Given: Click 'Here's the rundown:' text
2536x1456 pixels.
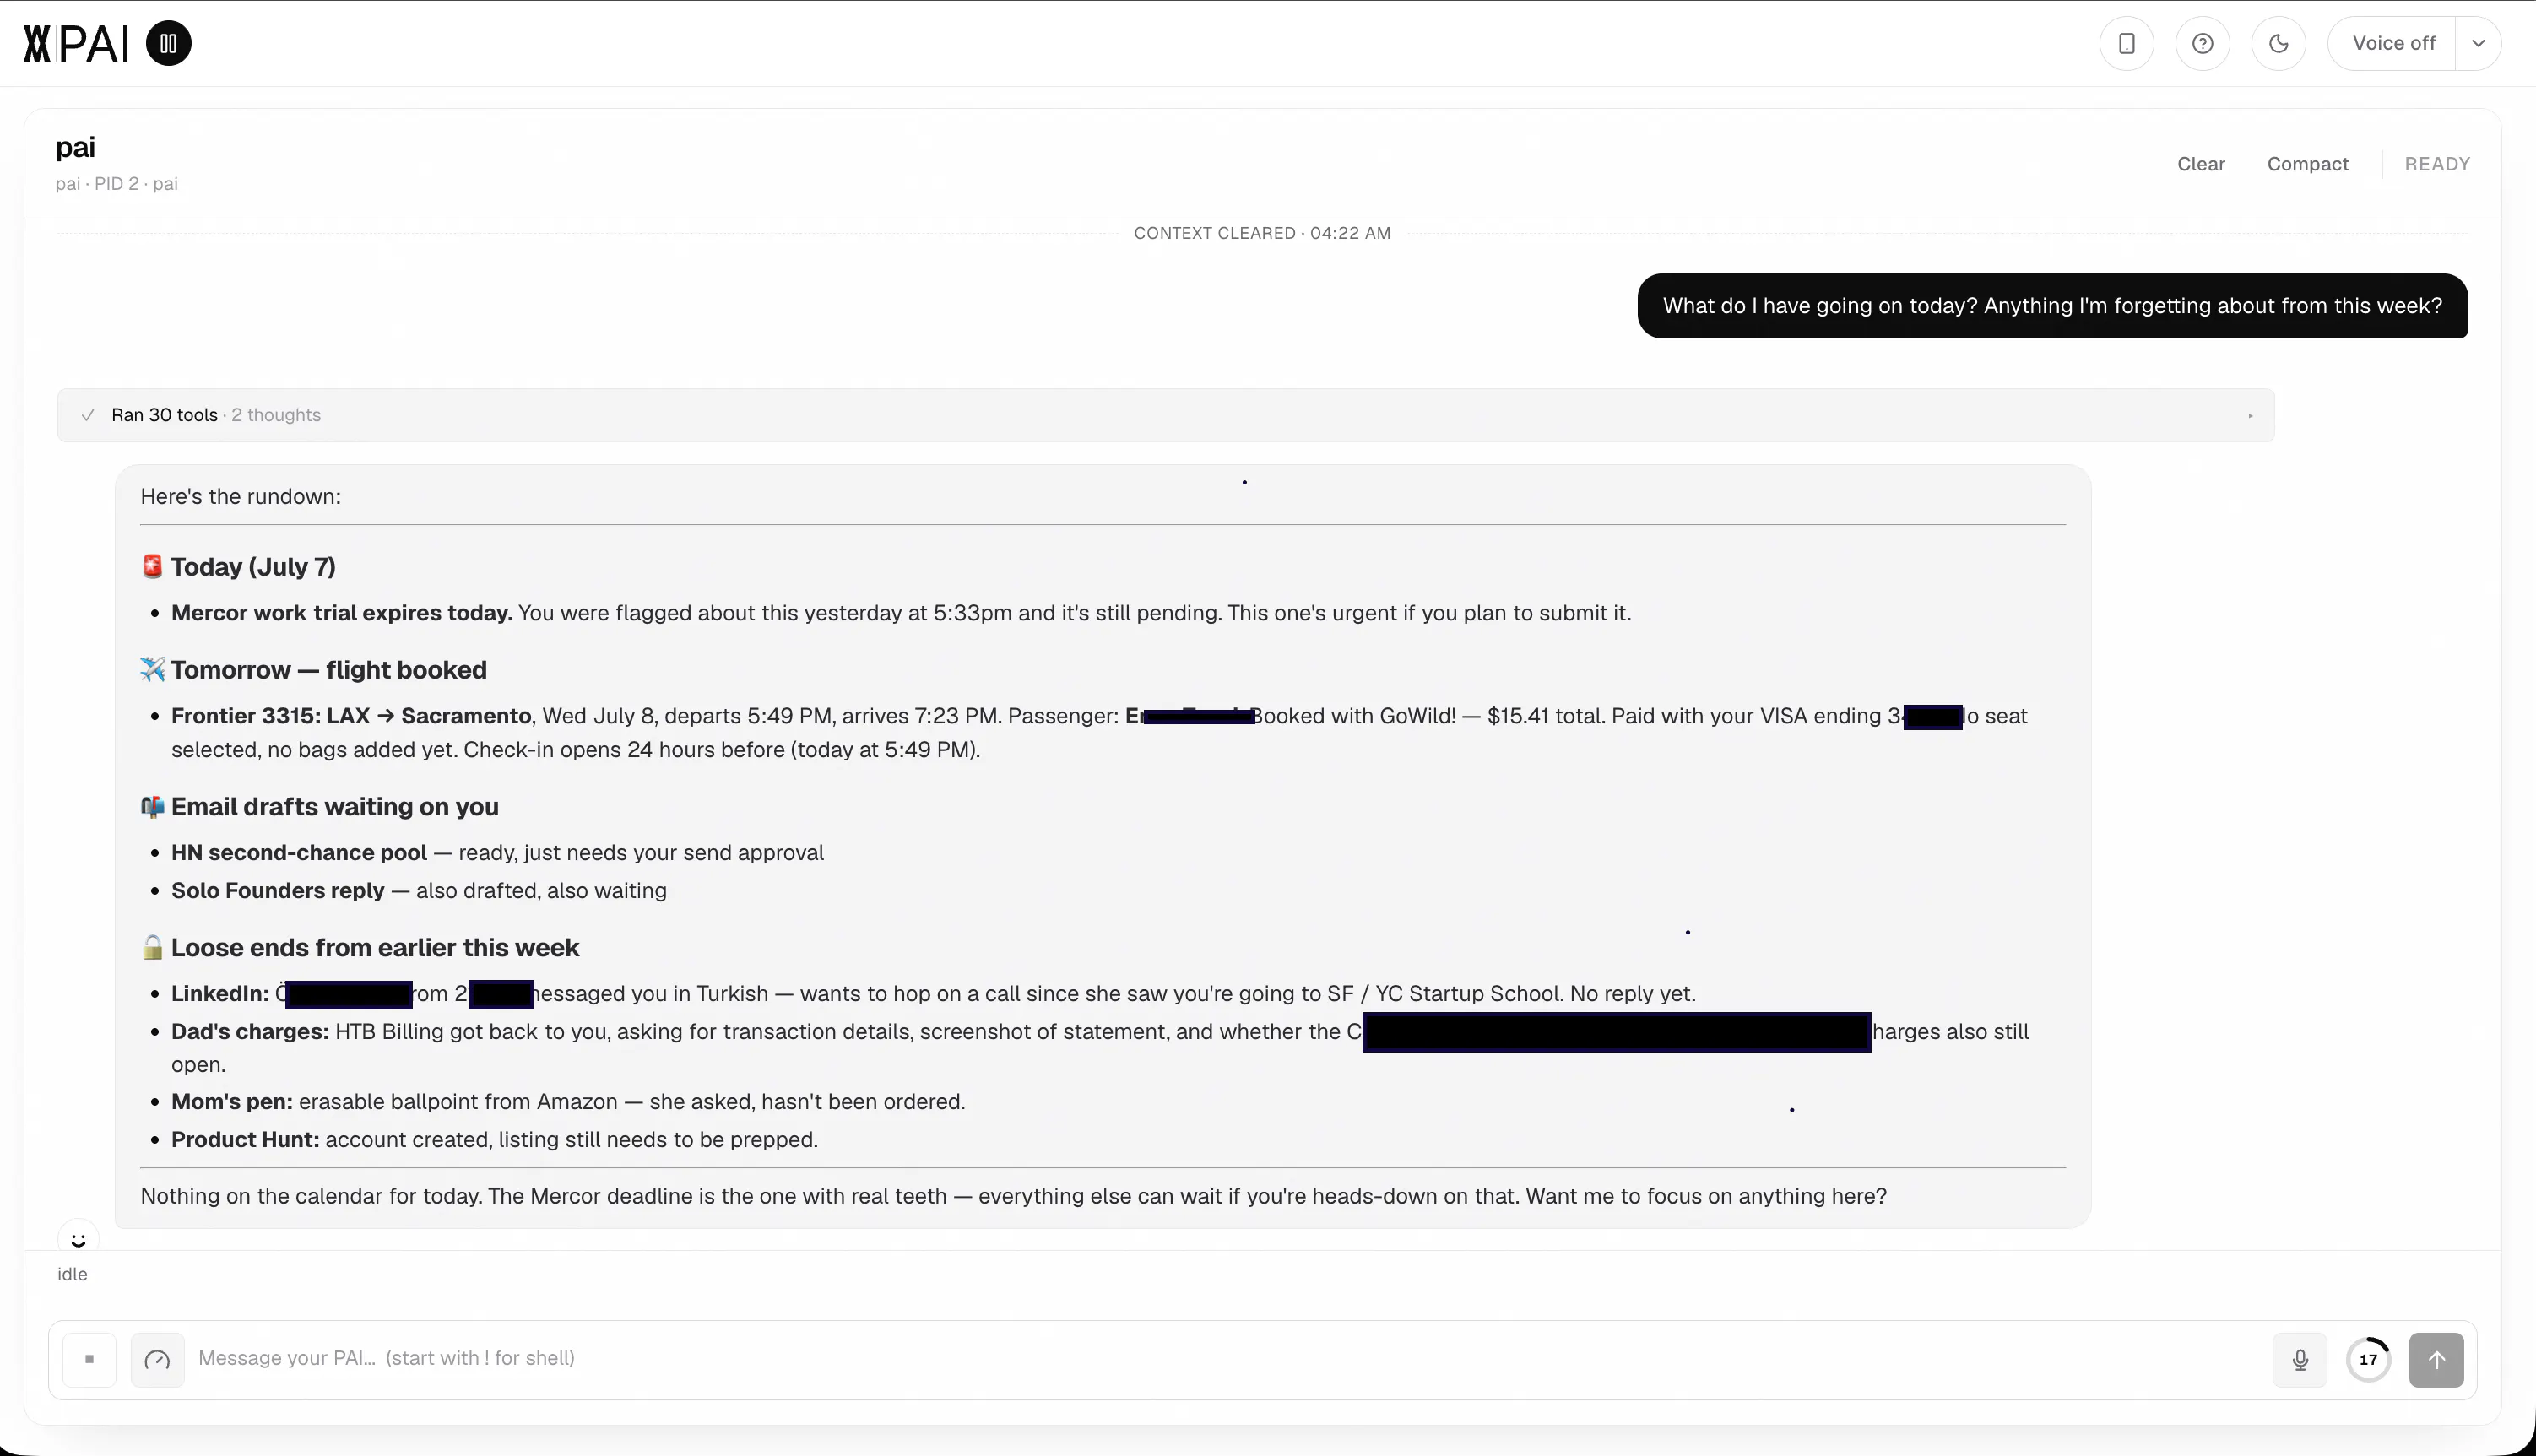Looking at the screenshot, I should click(x=240, y=497).
